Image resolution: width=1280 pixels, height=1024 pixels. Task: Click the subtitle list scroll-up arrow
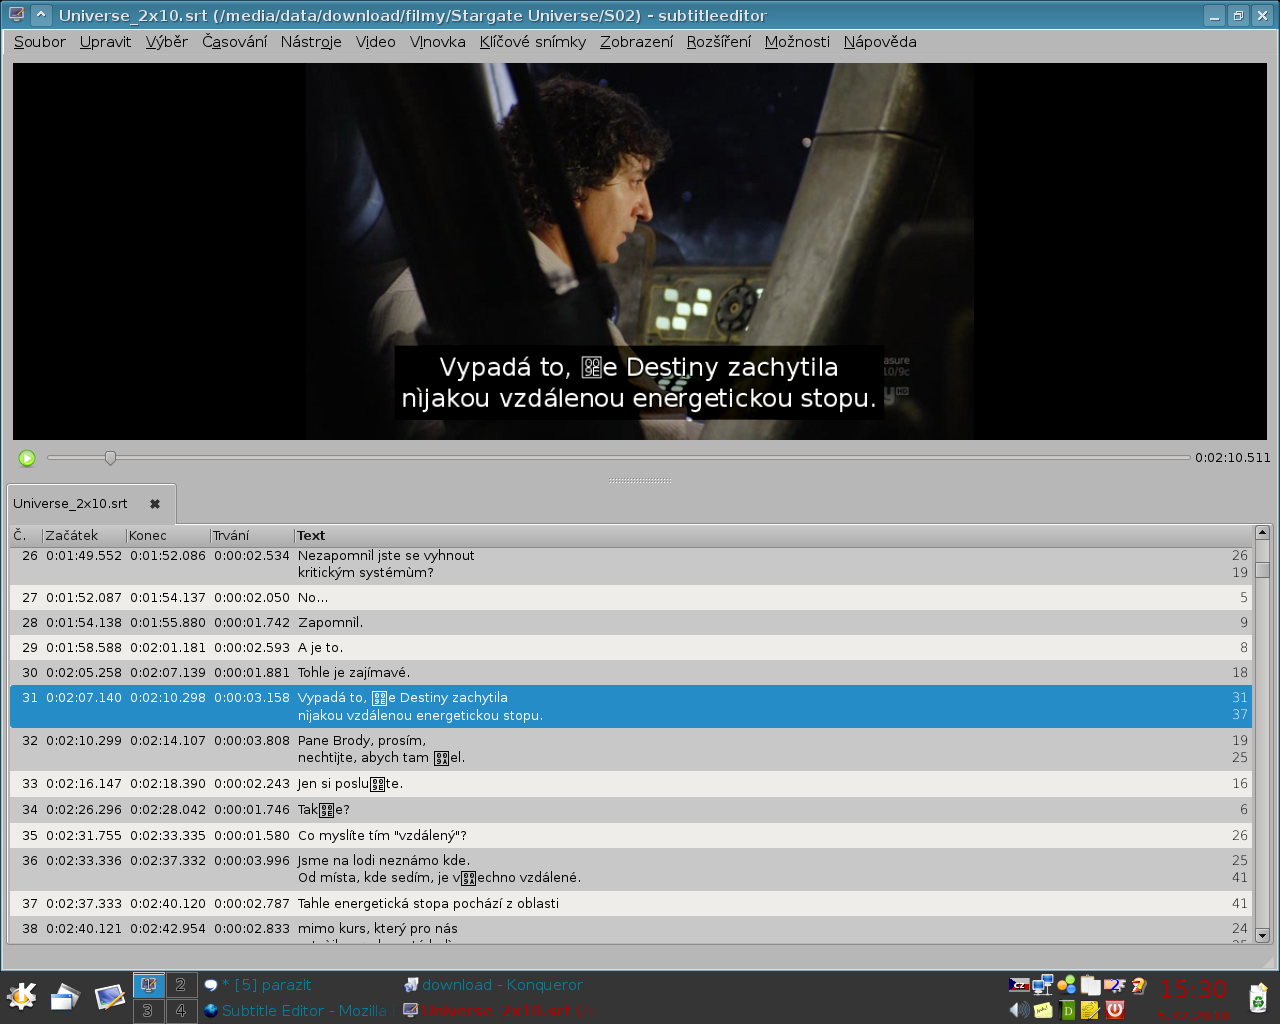tap(1262, 533)
